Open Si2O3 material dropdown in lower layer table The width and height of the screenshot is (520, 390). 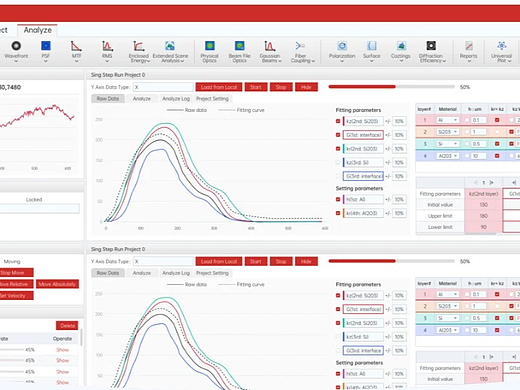pyautogui.click(x=448, y=306)
